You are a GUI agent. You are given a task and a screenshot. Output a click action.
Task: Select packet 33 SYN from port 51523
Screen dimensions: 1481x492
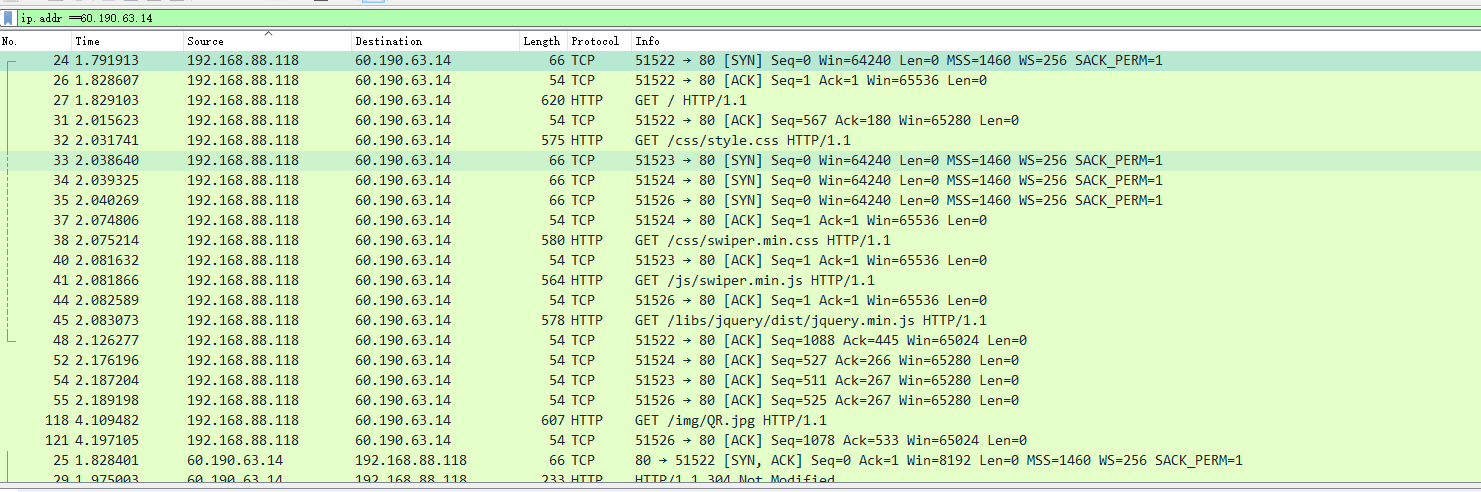[740, 160]
